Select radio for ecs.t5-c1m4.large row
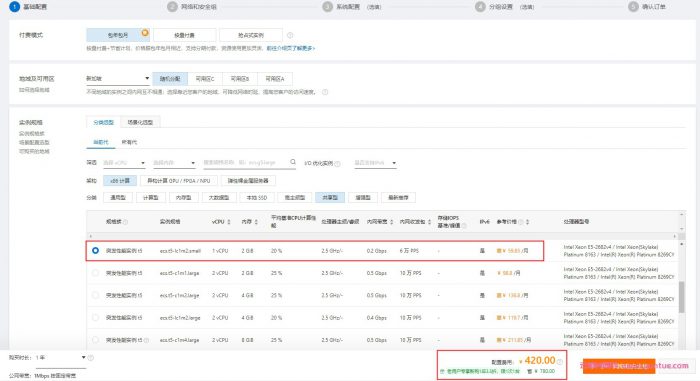The image size is (700, 381). [x=95, y=340]
